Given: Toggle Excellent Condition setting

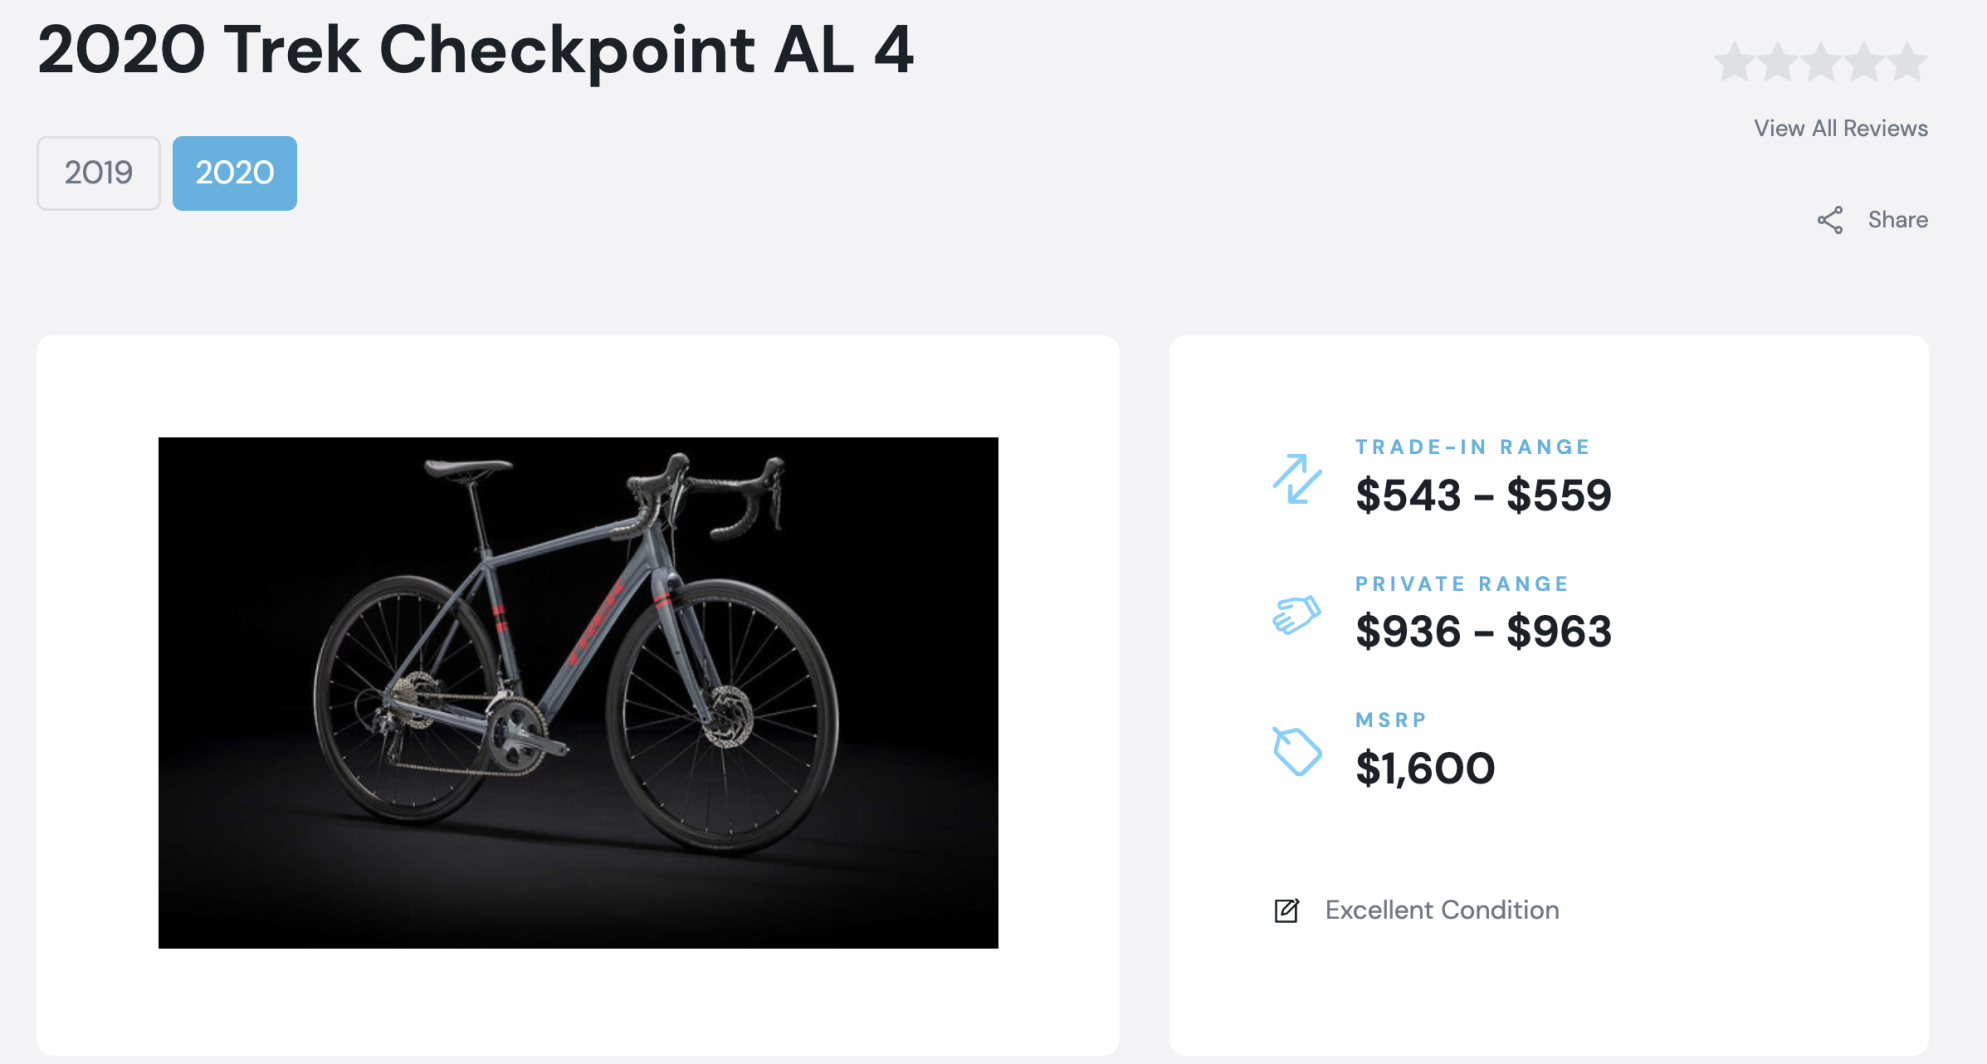Looking at the screenshot, I should click(1441, 910).
